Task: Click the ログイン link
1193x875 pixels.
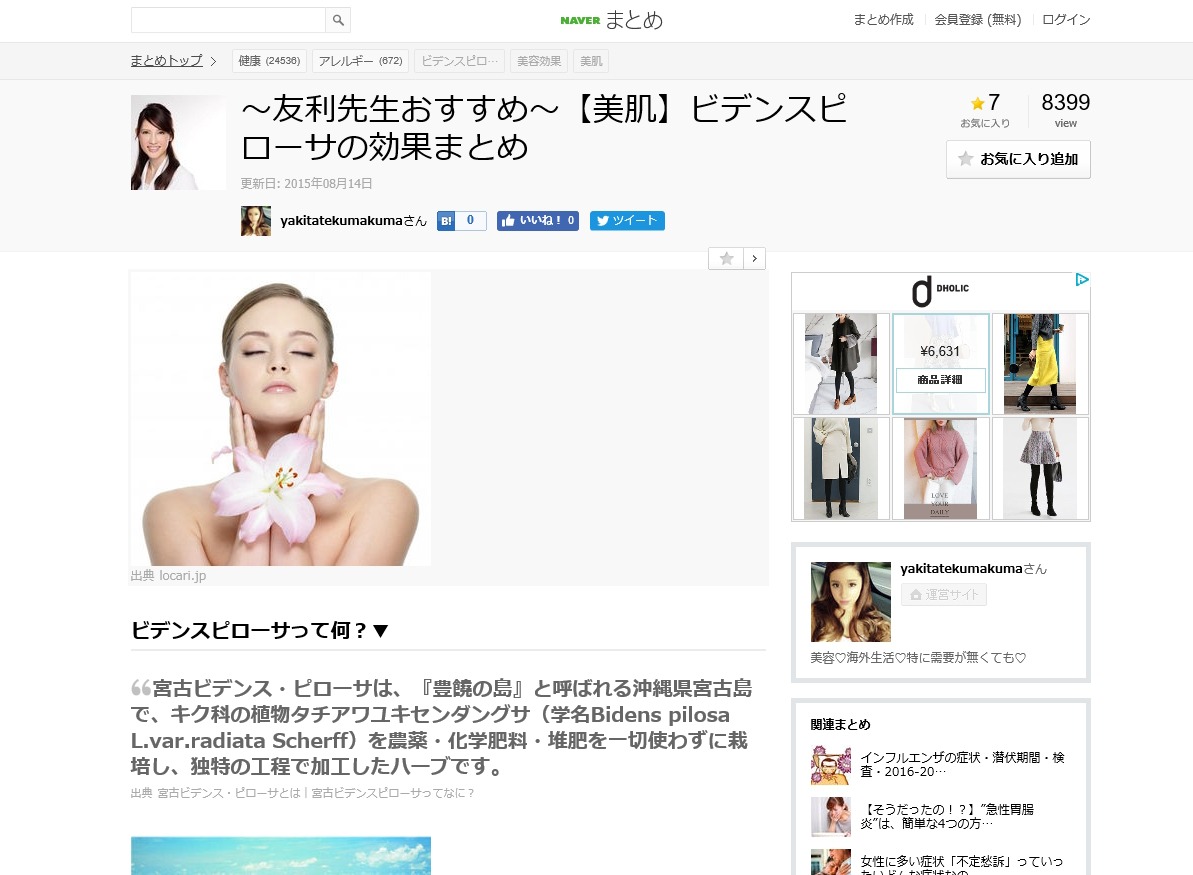Action: (x=1066, y=20)
